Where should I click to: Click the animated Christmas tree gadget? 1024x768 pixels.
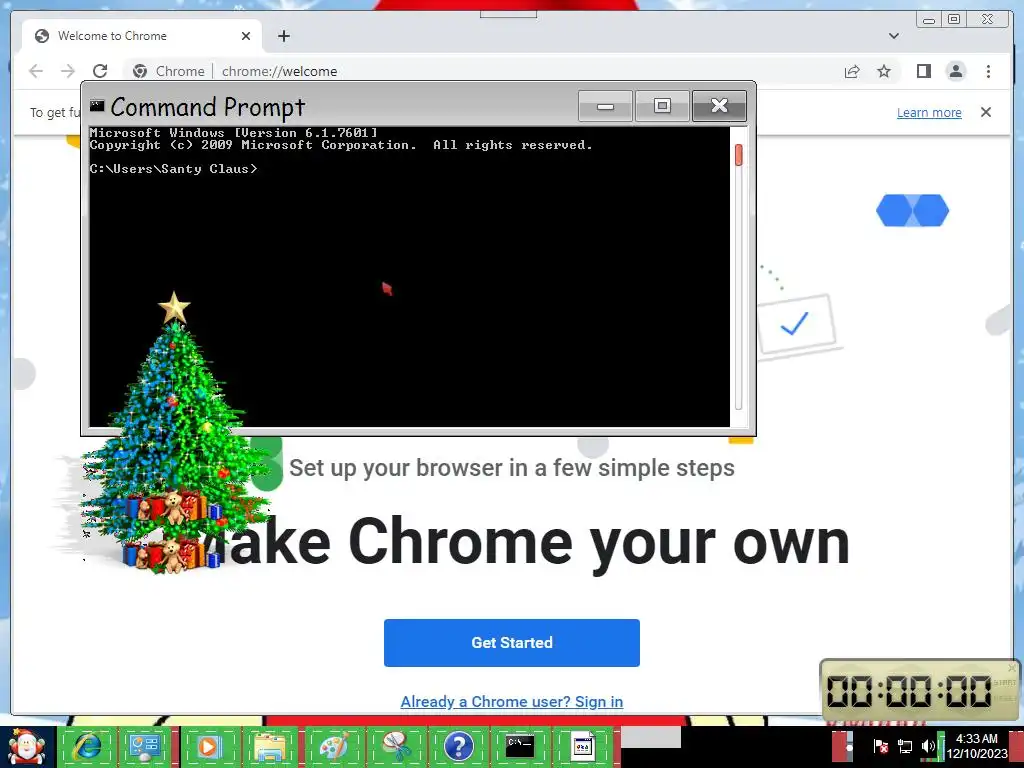pos(173,434)
